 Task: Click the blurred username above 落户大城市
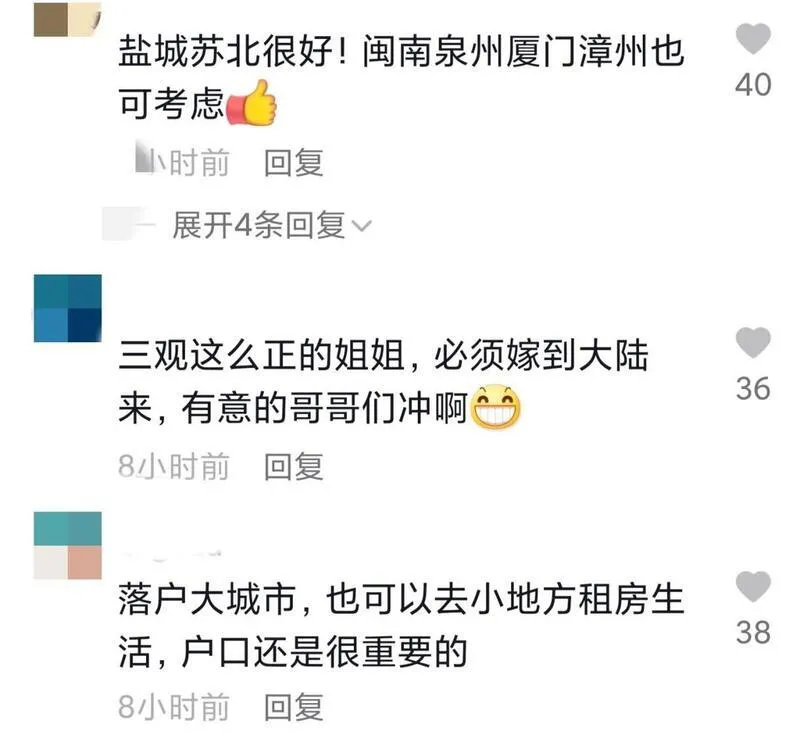172,556
